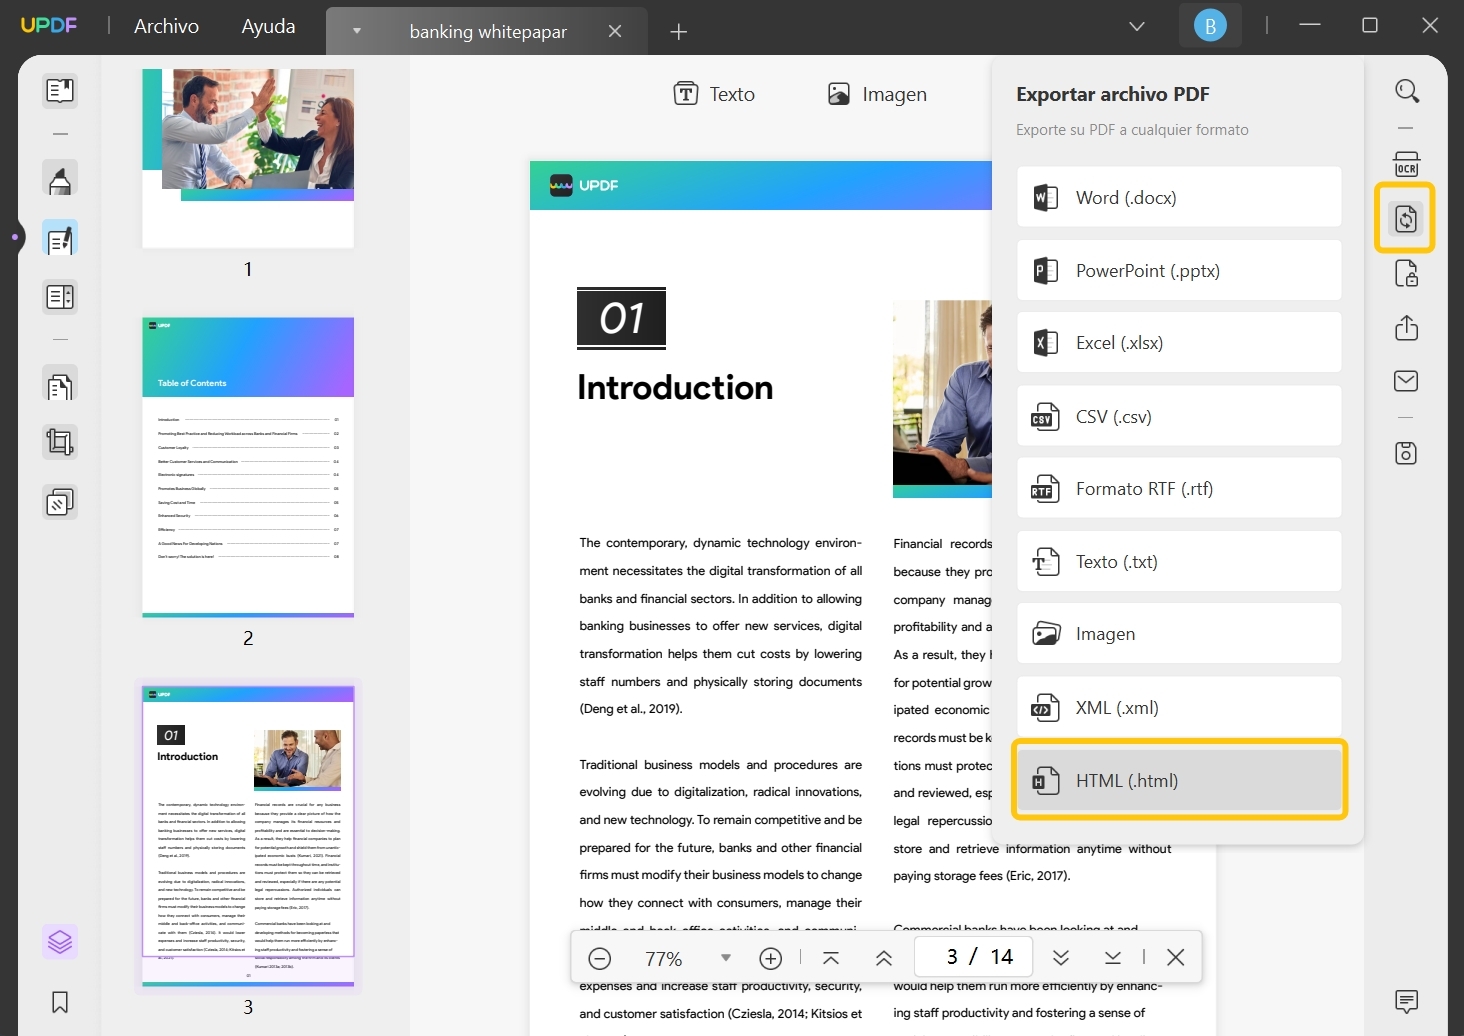Close the banking whitepapar tab
Viewport: 1464px width, 1036px height.
615,31
